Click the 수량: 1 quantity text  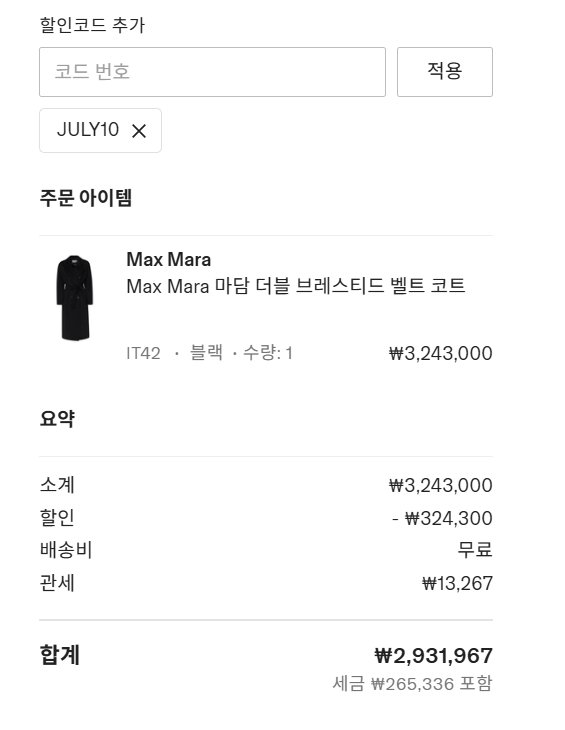pyautogui.click(x=268, y=352)
